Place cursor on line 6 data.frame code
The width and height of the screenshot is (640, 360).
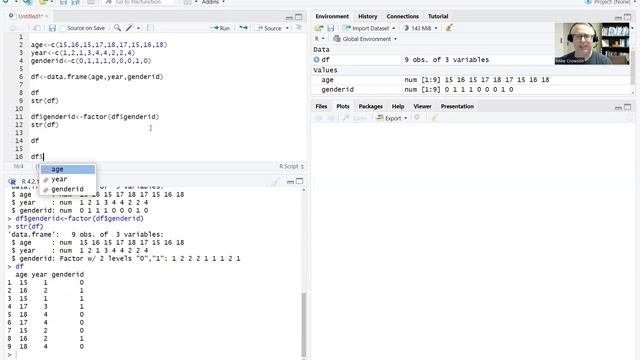(97, 77)
